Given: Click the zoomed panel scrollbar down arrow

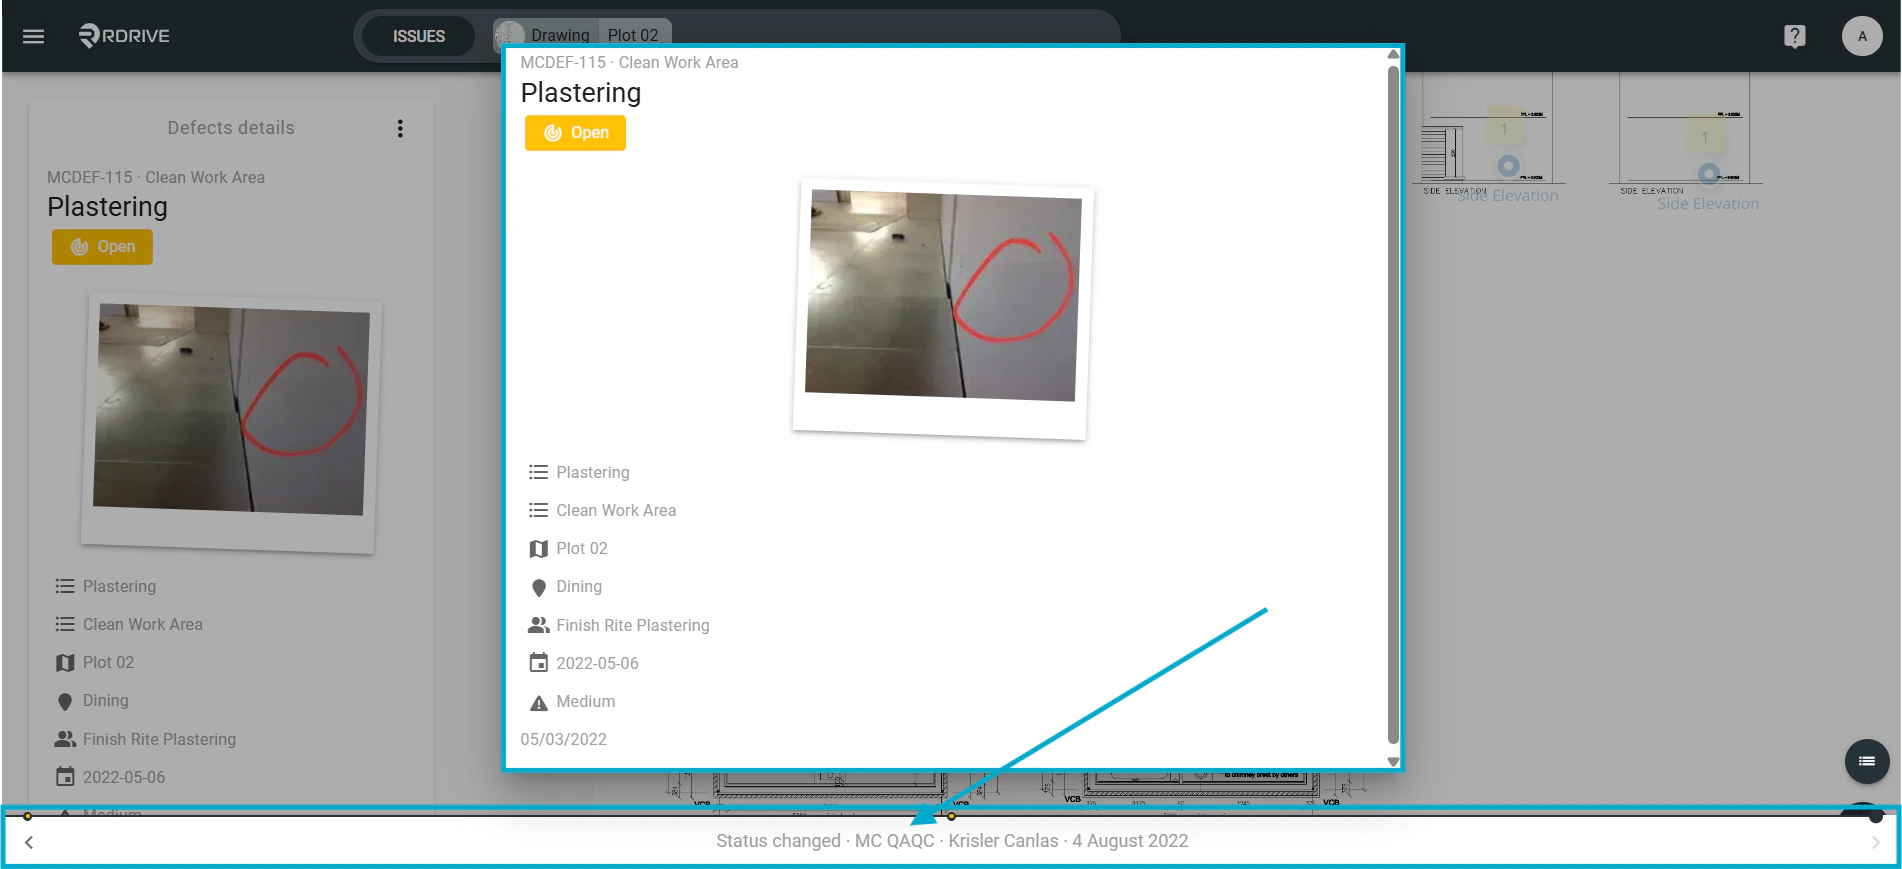Looking at the screenshot, I should click(x=1393, y=761).
